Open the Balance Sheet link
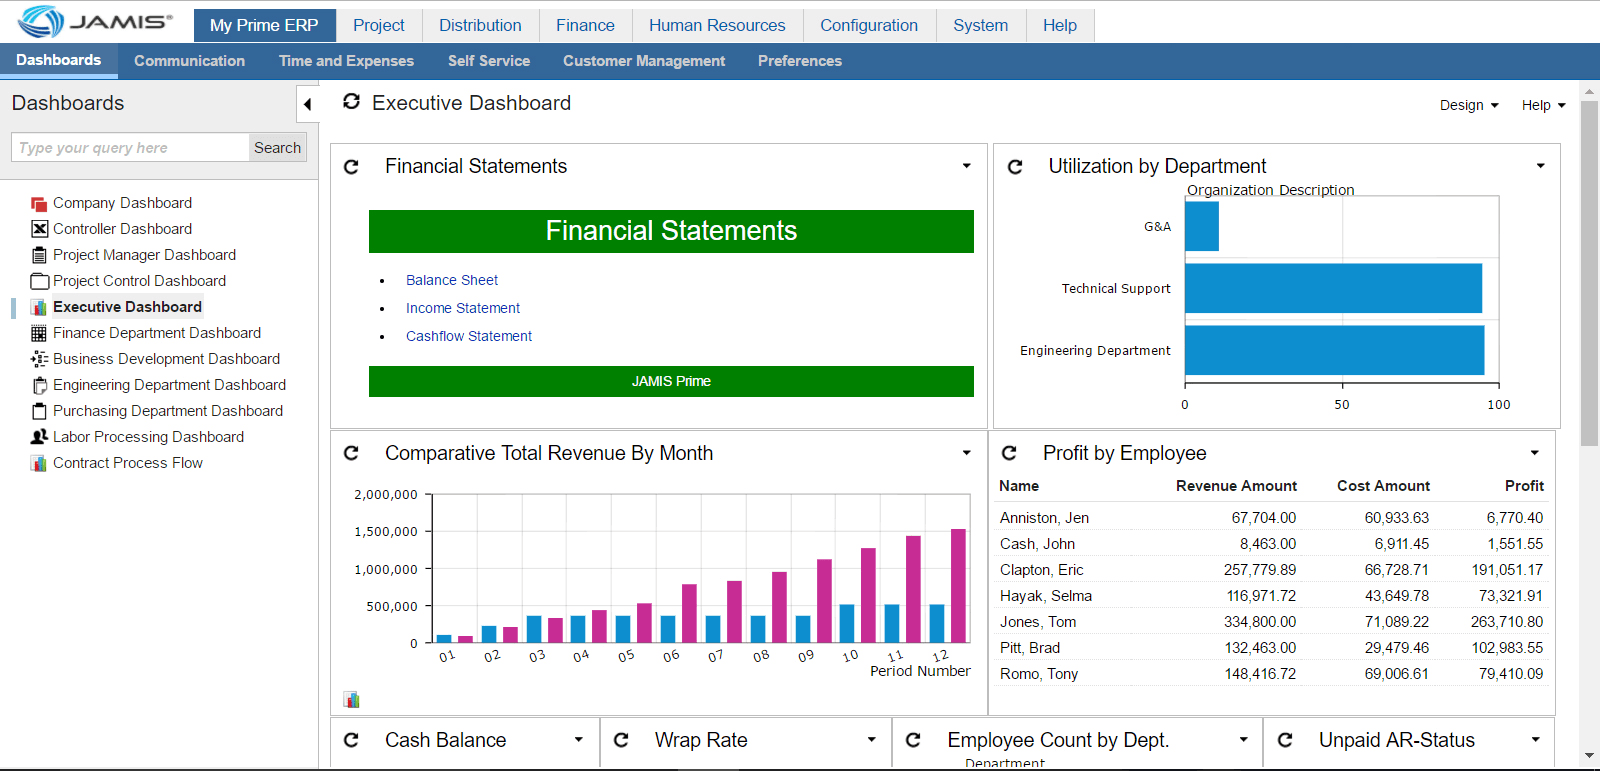This screenshot has height=771, width=1600. (452, 280)
